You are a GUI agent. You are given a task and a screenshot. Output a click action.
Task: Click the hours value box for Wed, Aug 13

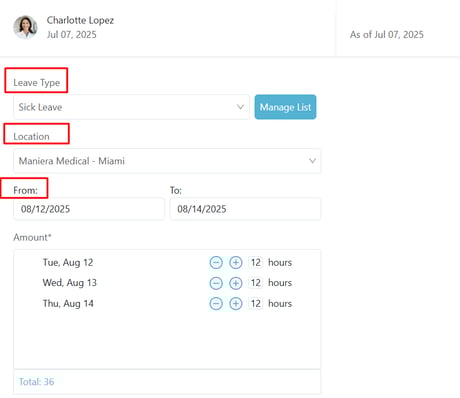pyautogui.click(x=256, y=283)
